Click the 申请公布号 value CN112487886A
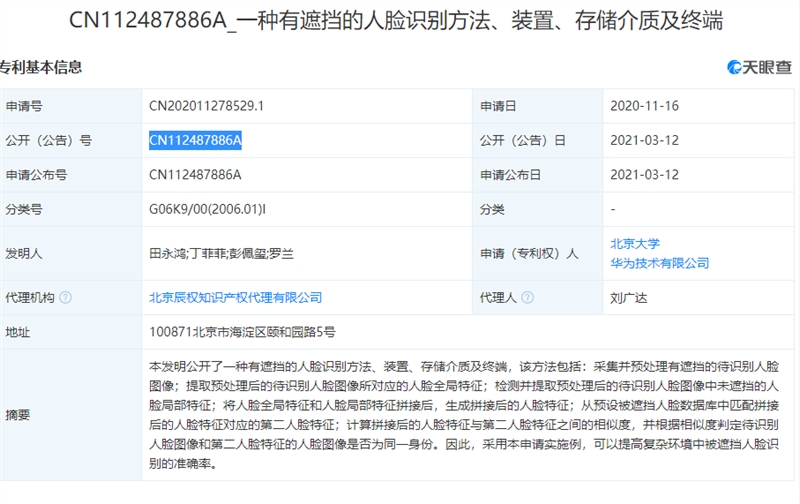This screenshot has width=800, height=504. [195, 174]
